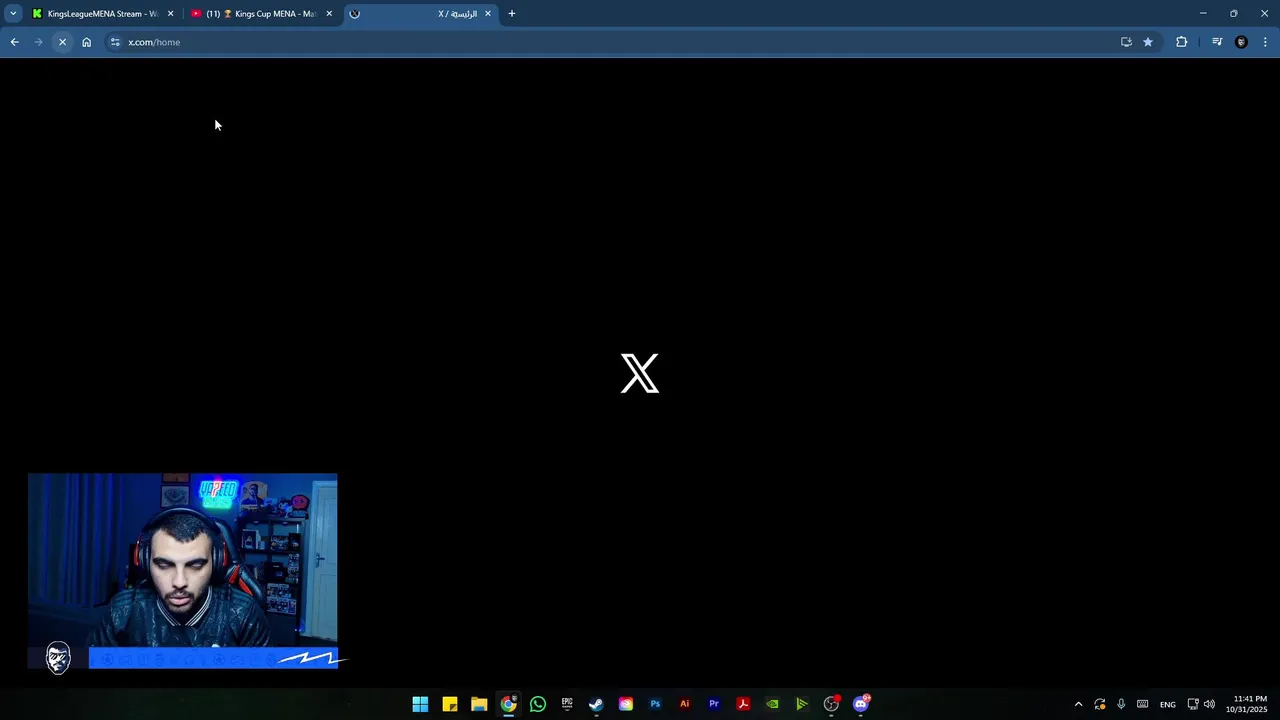
Task: Open the browser home page
Action: (x=86, y=42)
